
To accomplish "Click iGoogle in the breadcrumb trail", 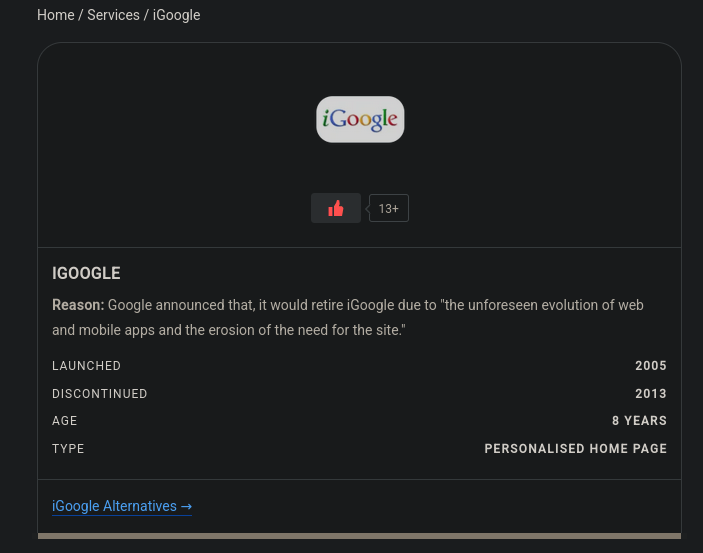I will (x=176, y=15).
